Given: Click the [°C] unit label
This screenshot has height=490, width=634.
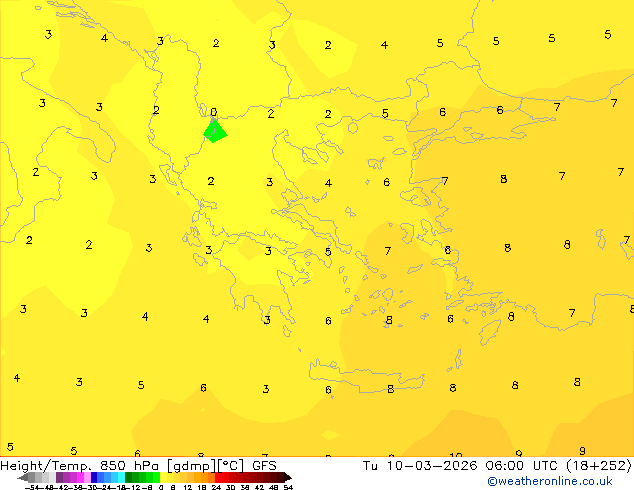Looking at the screenshot, I should coord(231,465).
